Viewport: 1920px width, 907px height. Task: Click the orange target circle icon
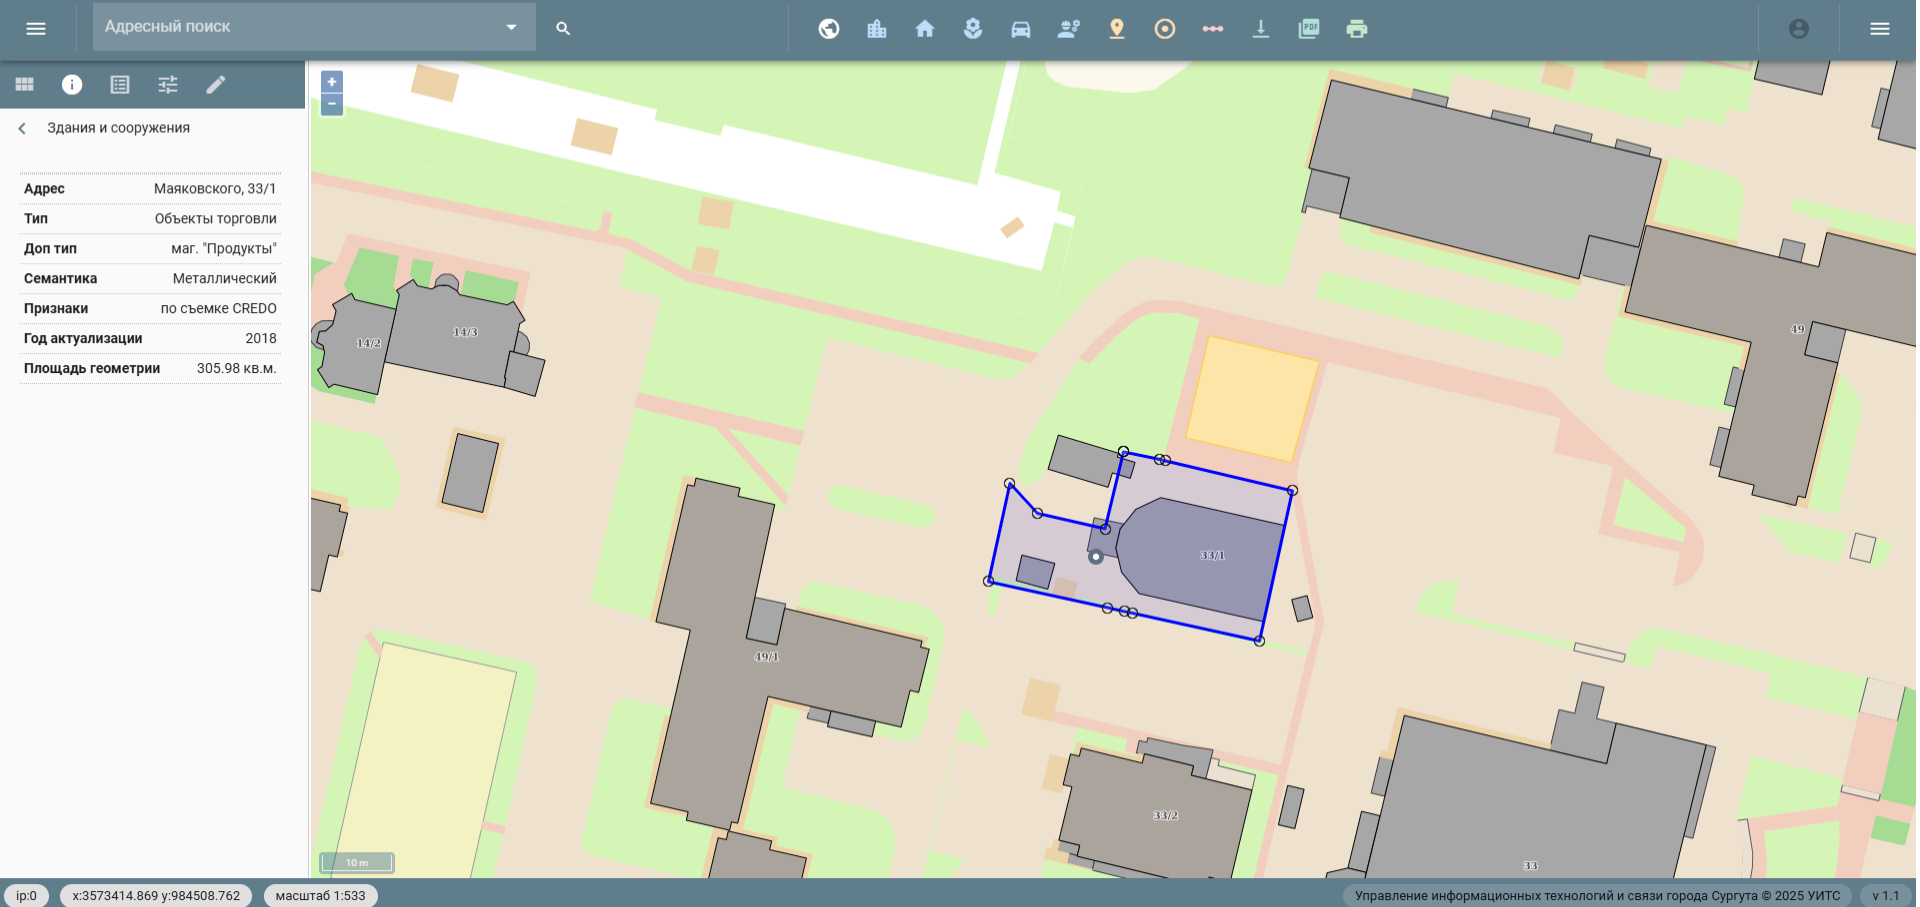point(1165,29)
